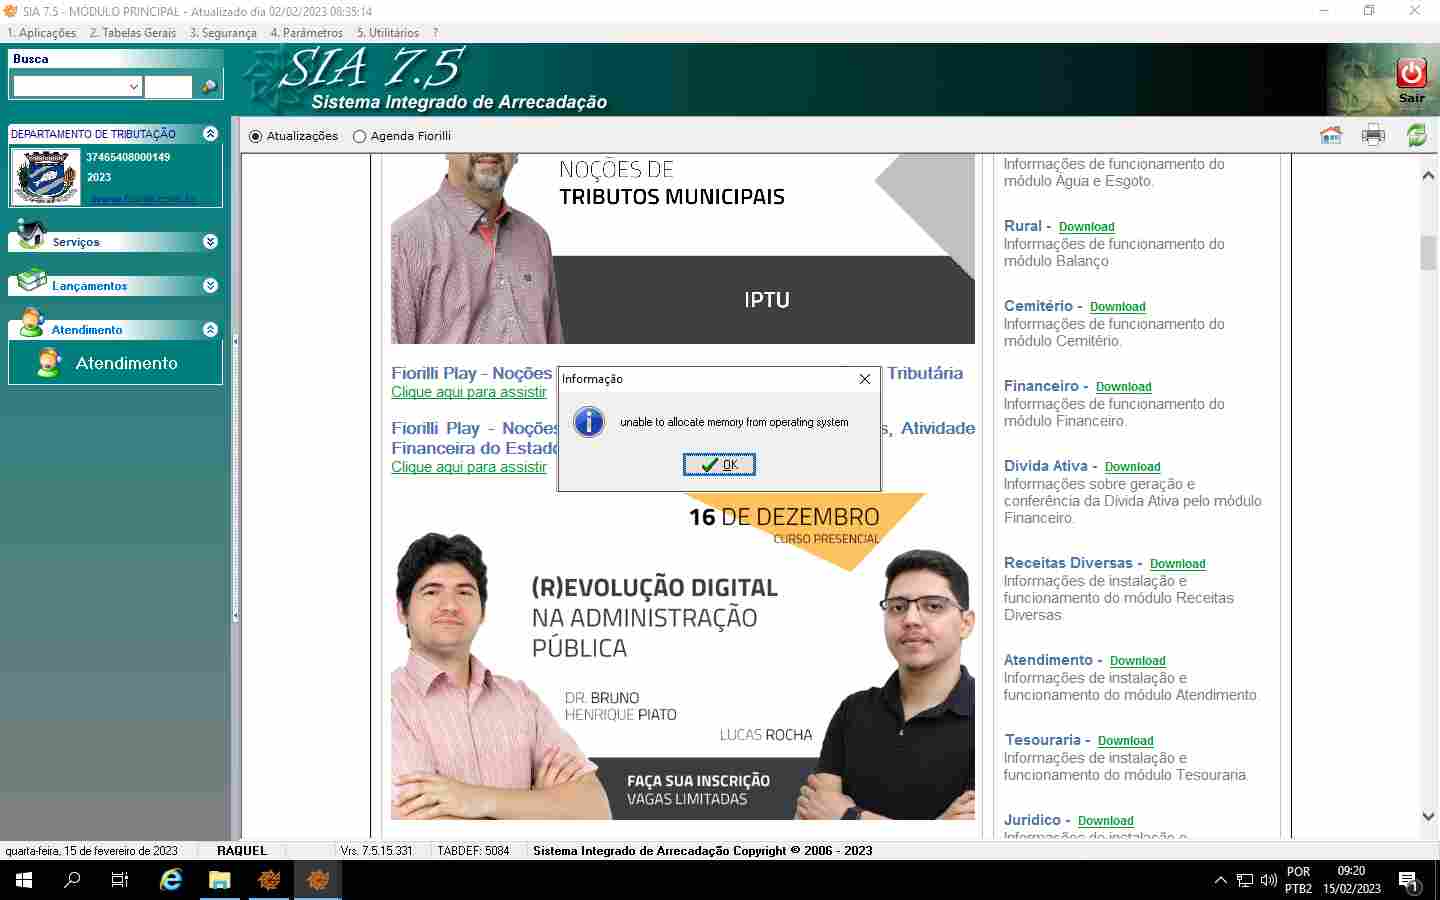Open the Utilitários menu

click(388, 33)
